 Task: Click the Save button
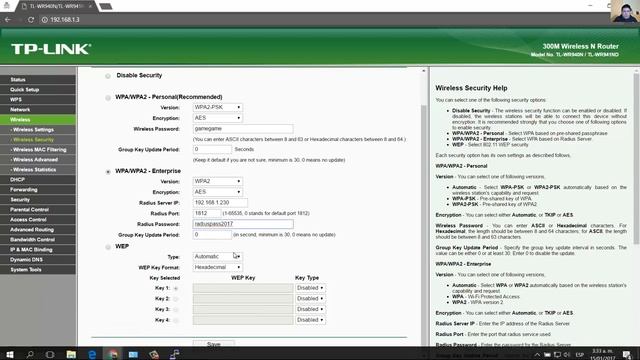click(213, 344)
